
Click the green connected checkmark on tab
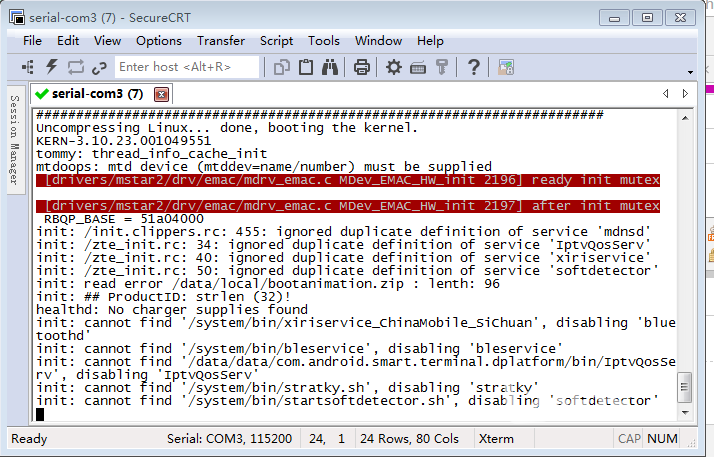(x=41, y=94)
